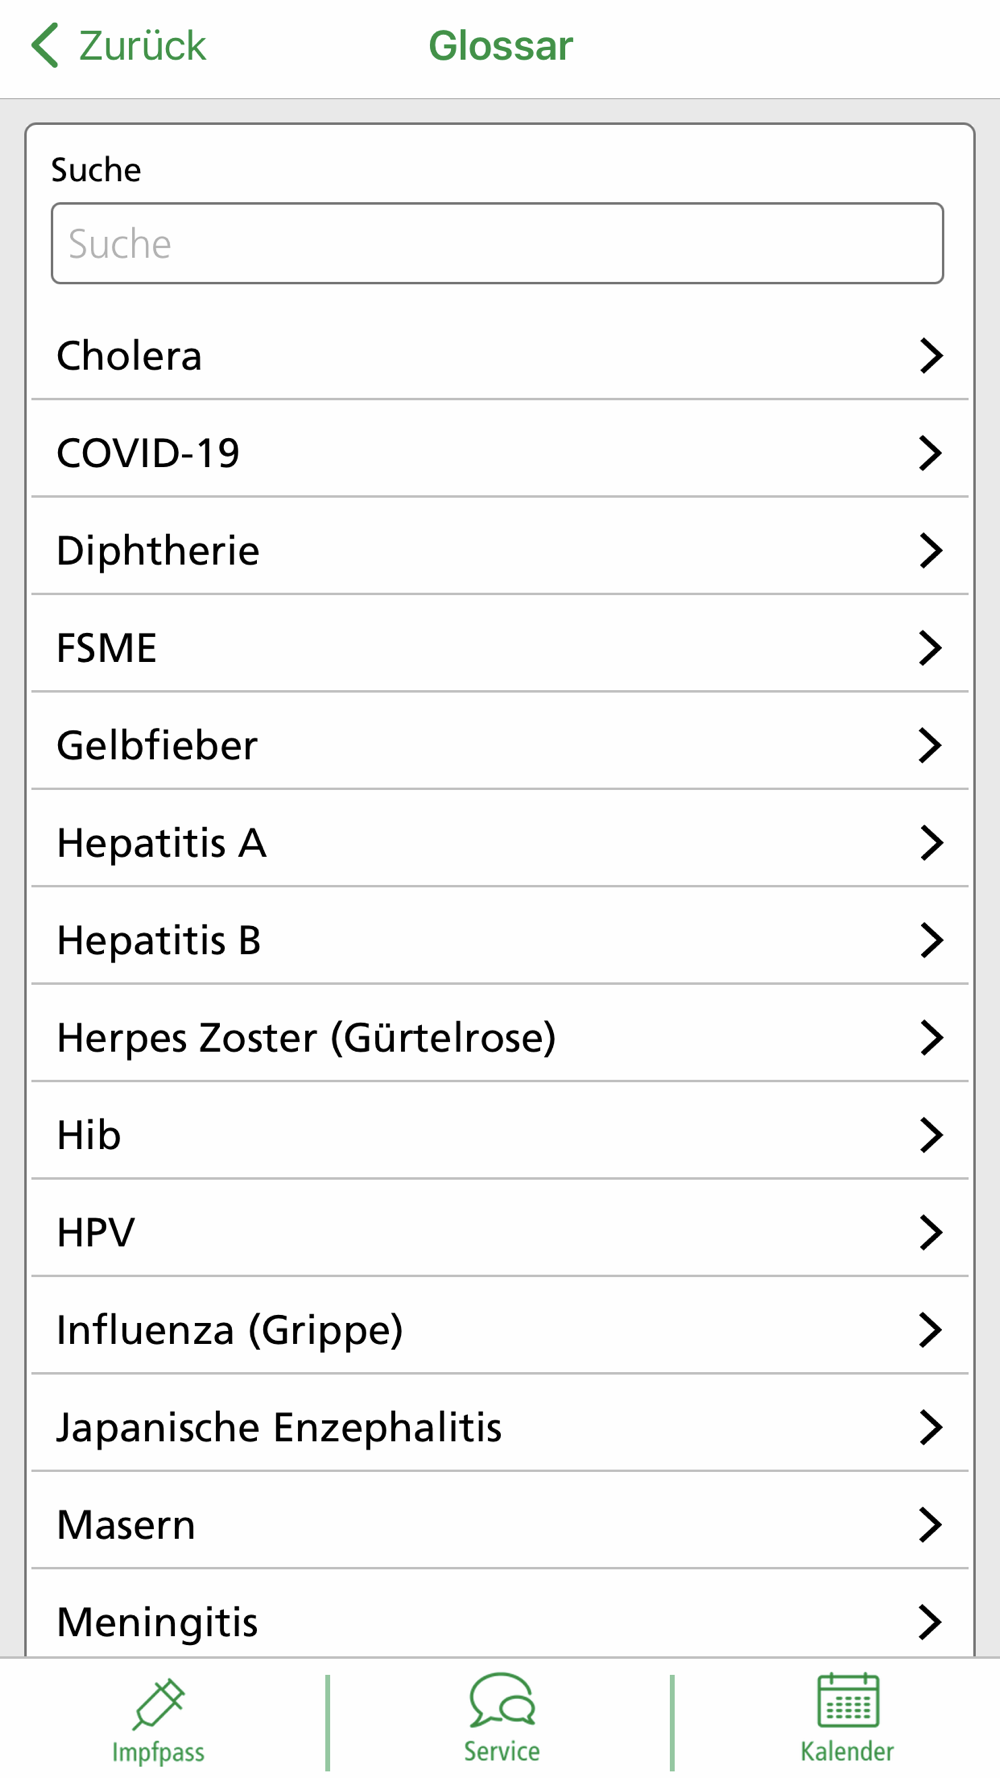
Task: Tap the chevron arrow beside Masern
Action: coord(930,1524)
